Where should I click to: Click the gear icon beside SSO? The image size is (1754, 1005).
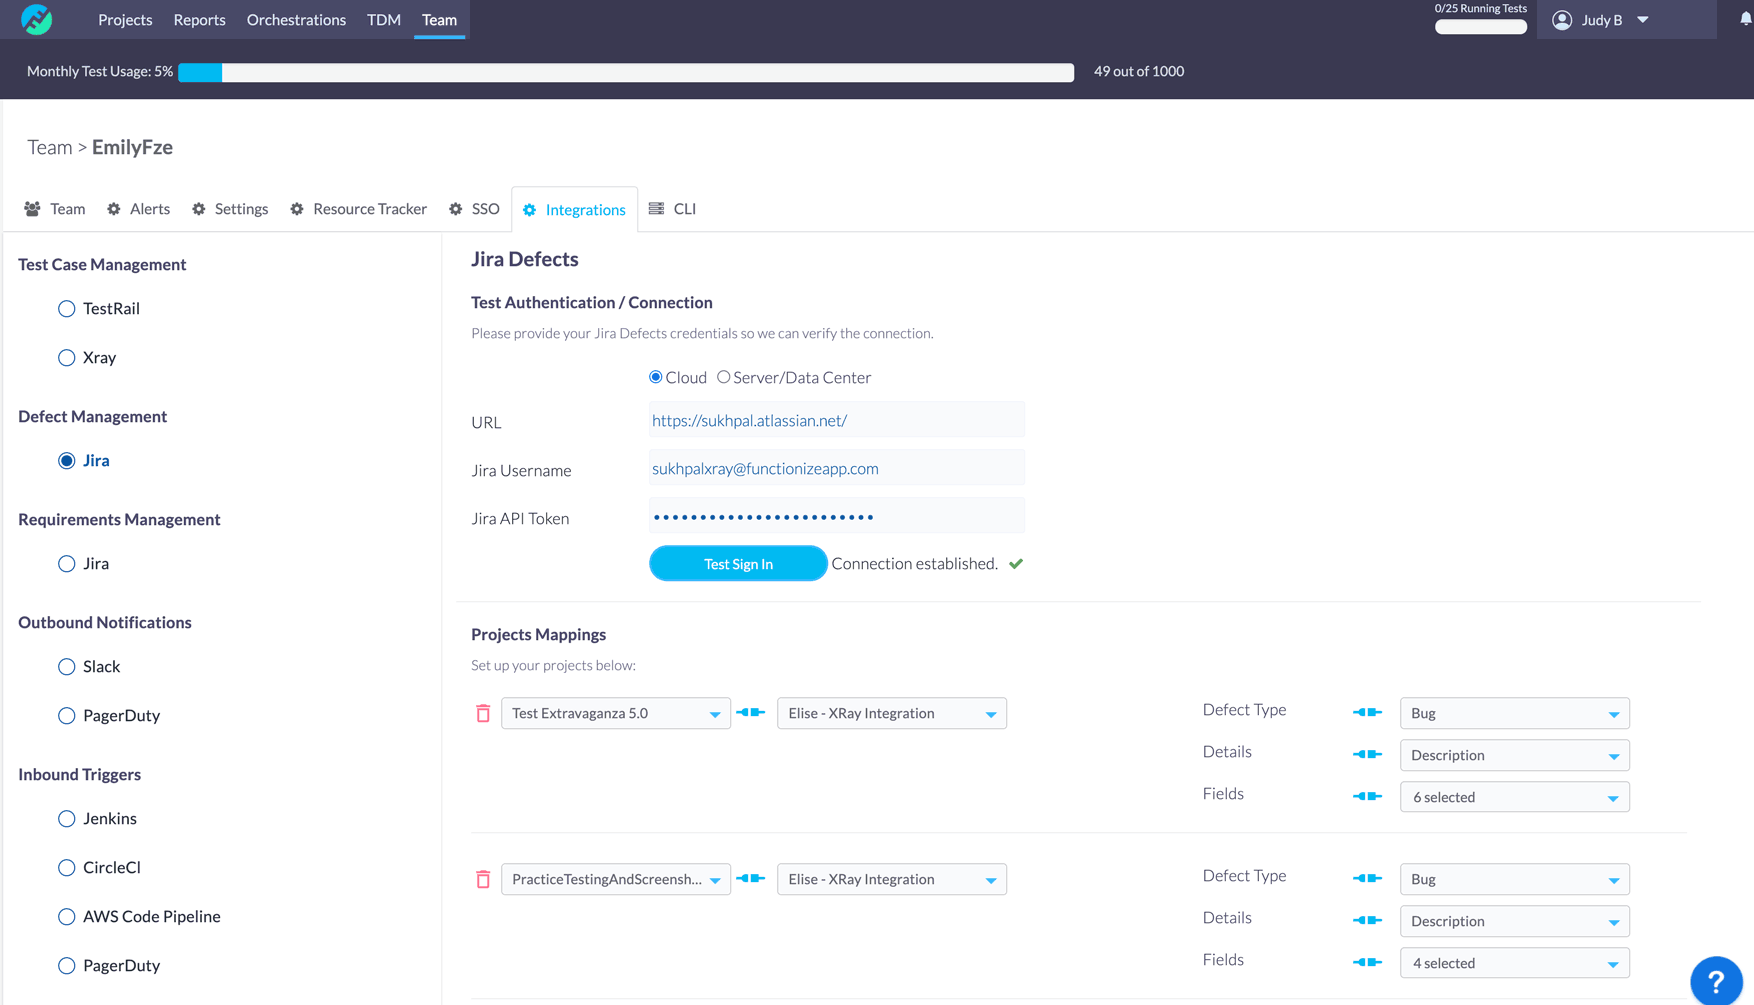[x=456, y=209]
